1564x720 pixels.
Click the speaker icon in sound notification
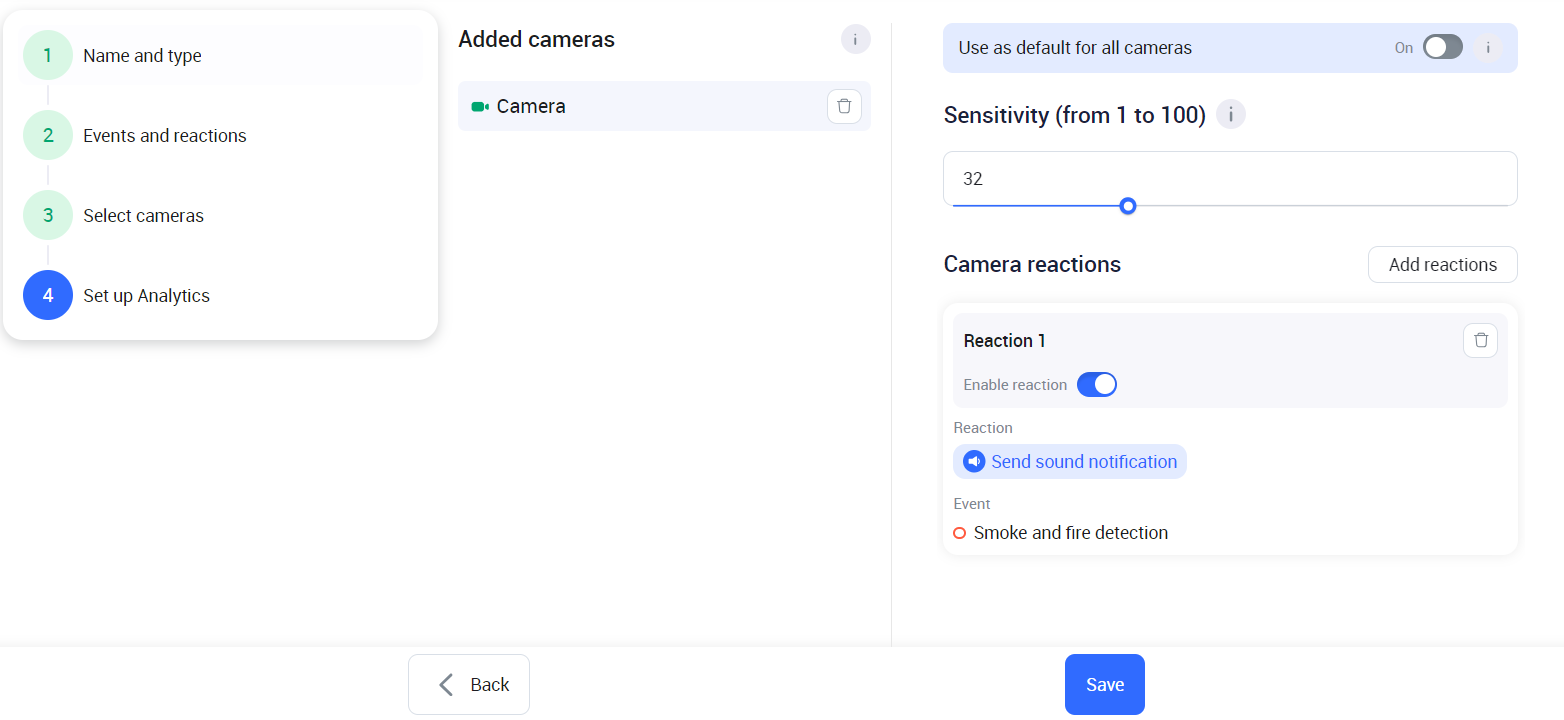pyautogui.click(x=973, y=462)
